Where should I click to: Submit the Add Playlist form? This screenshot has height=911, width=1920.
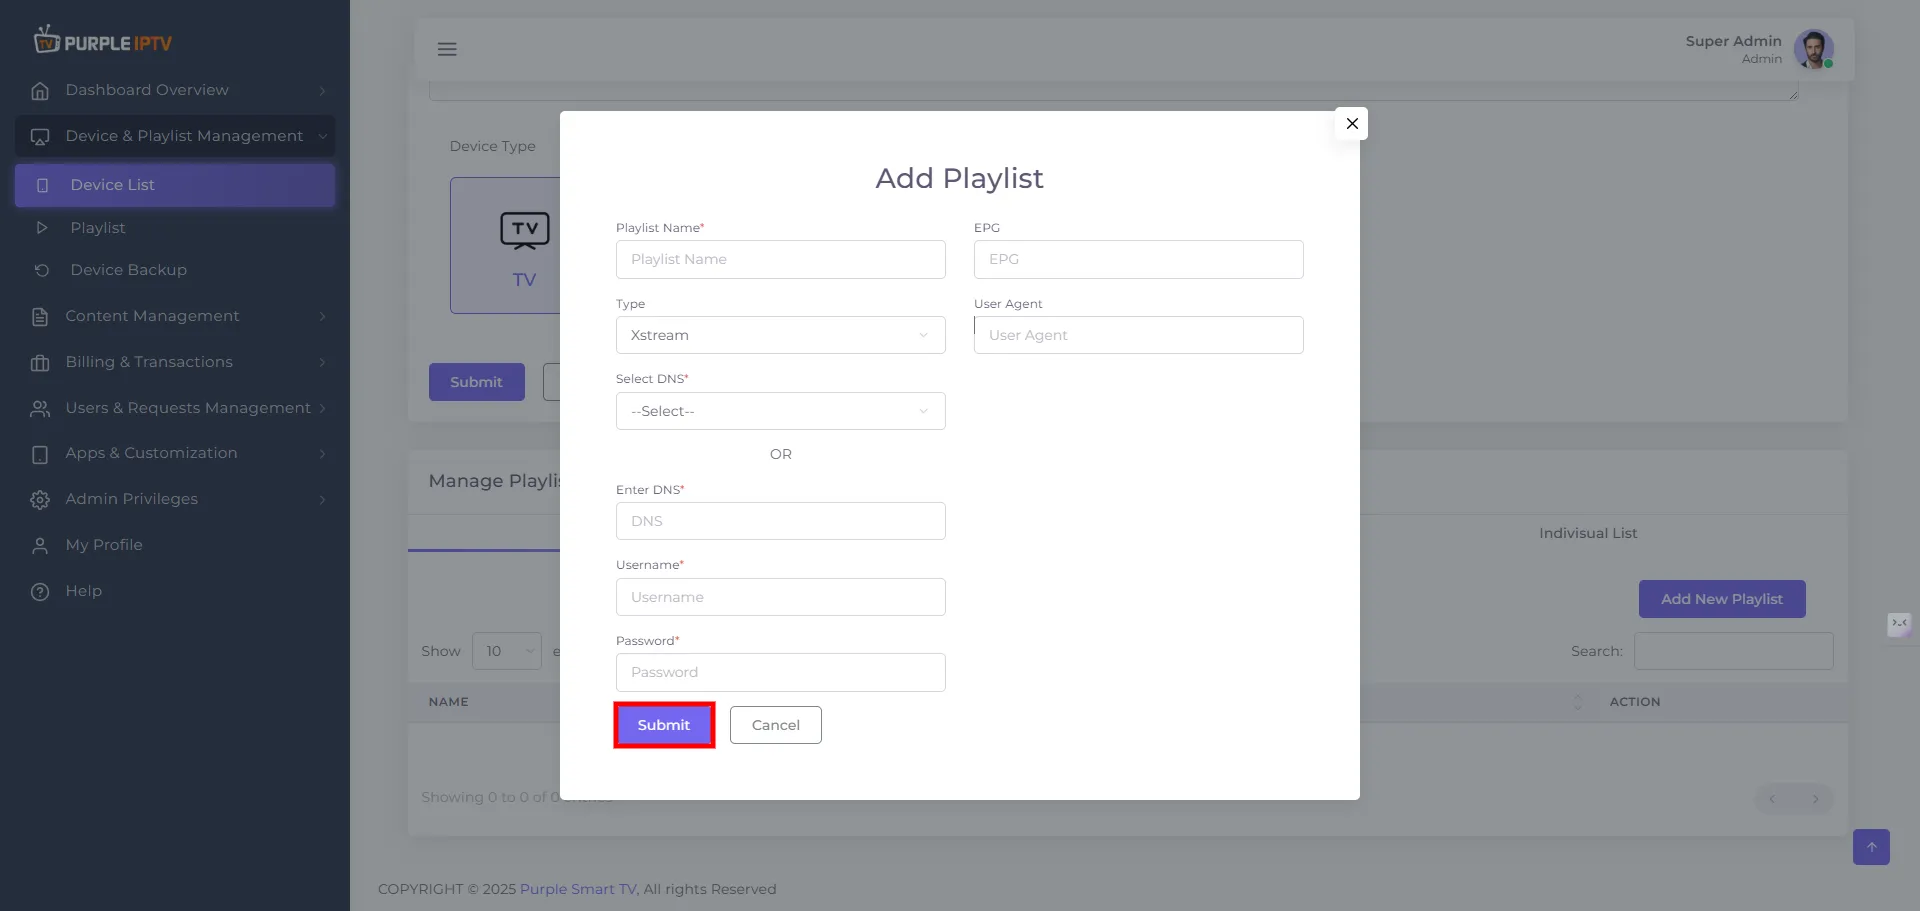coord(664,725)
